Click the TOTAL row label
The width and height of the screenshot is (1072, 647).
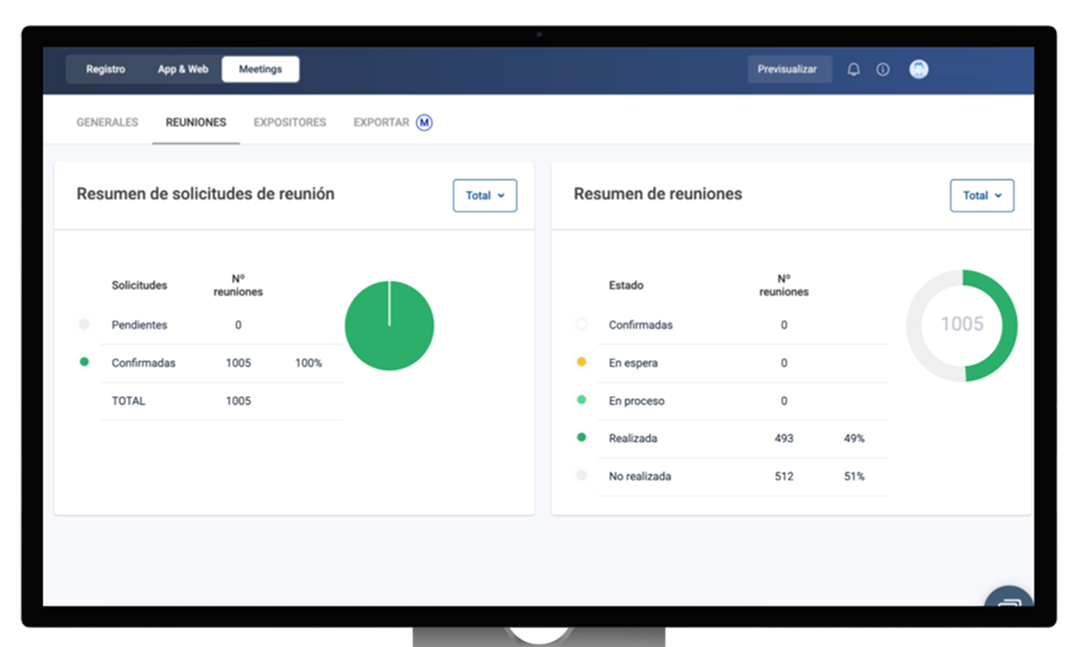(129, 401)
